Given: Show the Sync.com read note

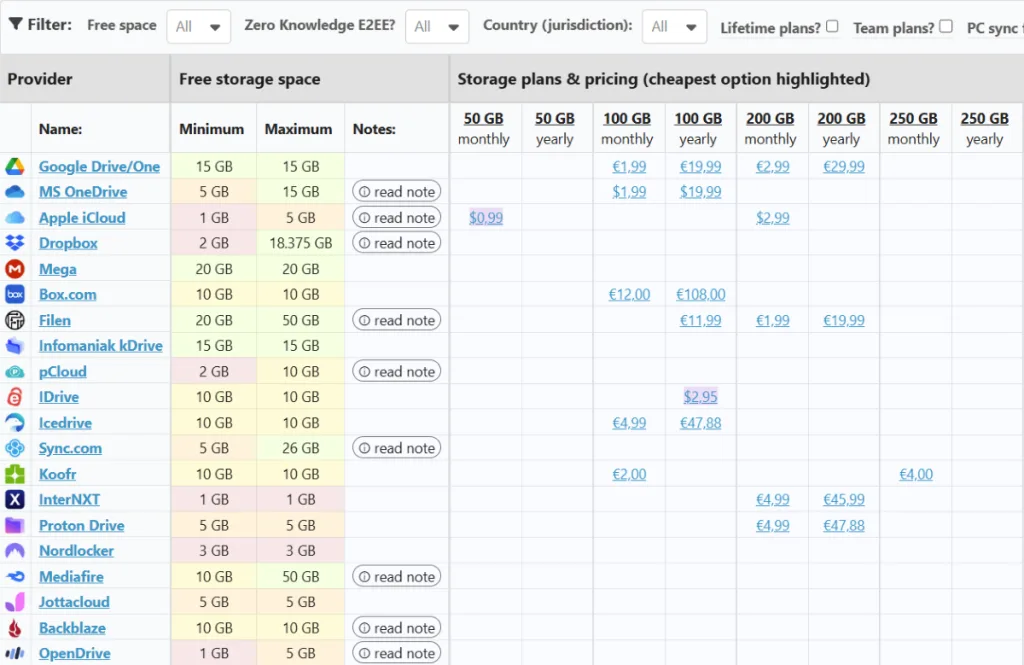Looking at the screenshot, I should click(397, 448).
